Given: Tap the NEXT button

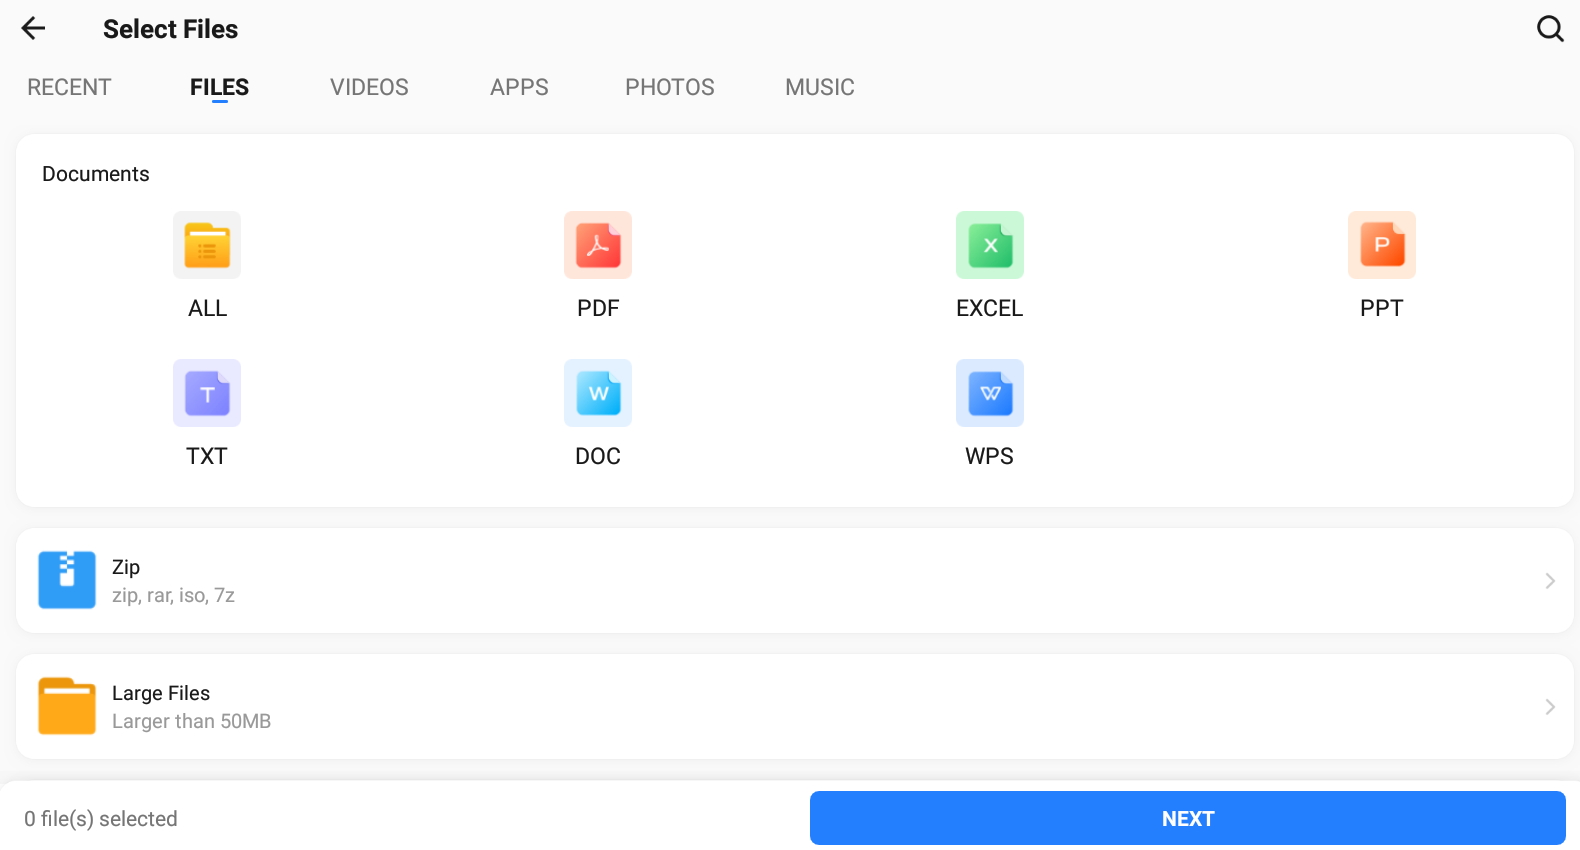Looking at the screenshot, I should [x=1188, y=818].
